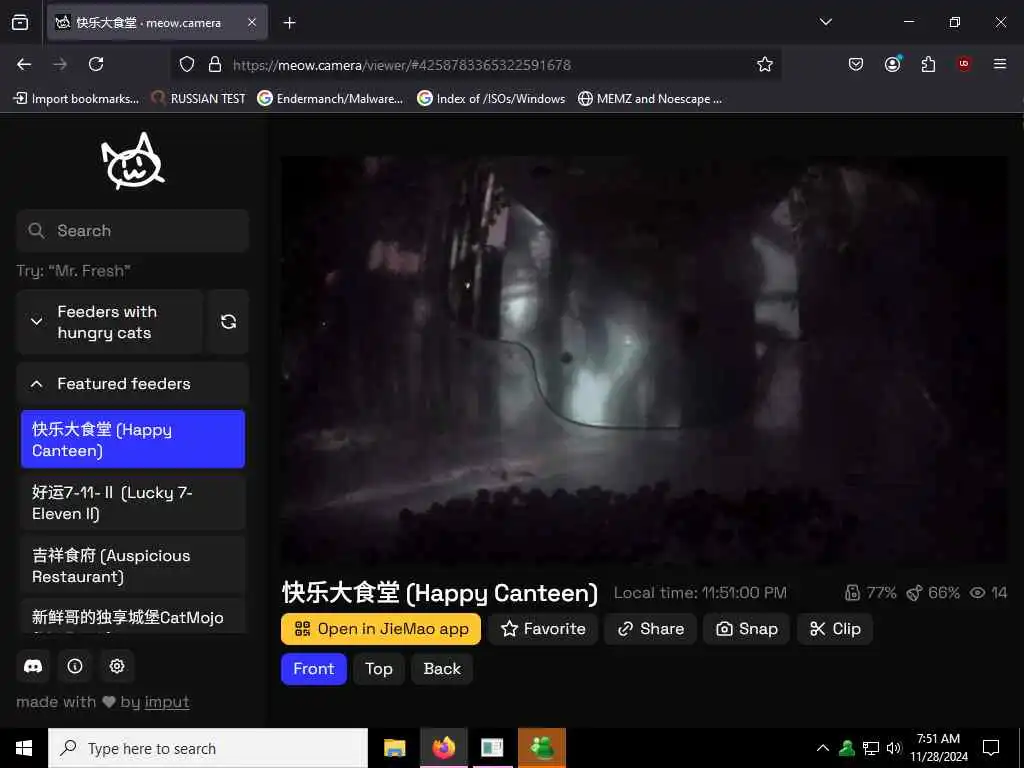1024x768 pixels.
Task: Select the CatMojo feeder entry
Action: [x=133, y=616]
